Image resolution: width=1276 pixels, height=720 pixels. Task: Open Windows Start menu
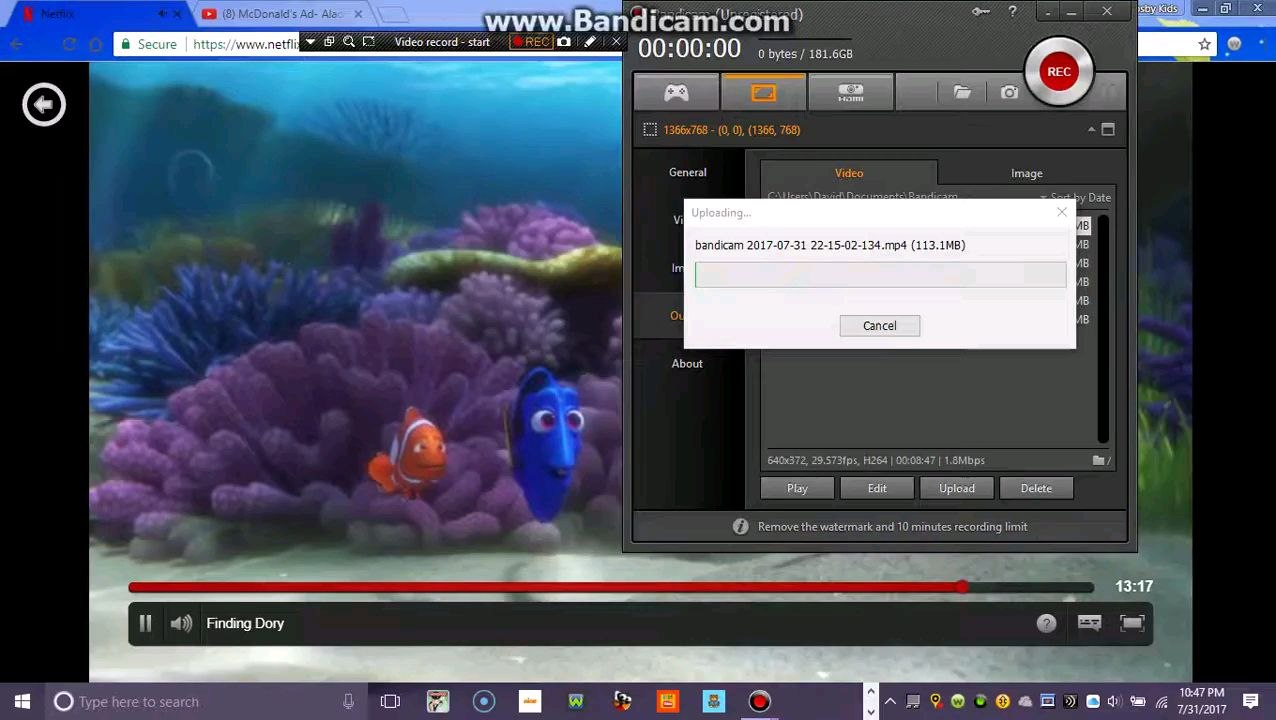[22, 702]
